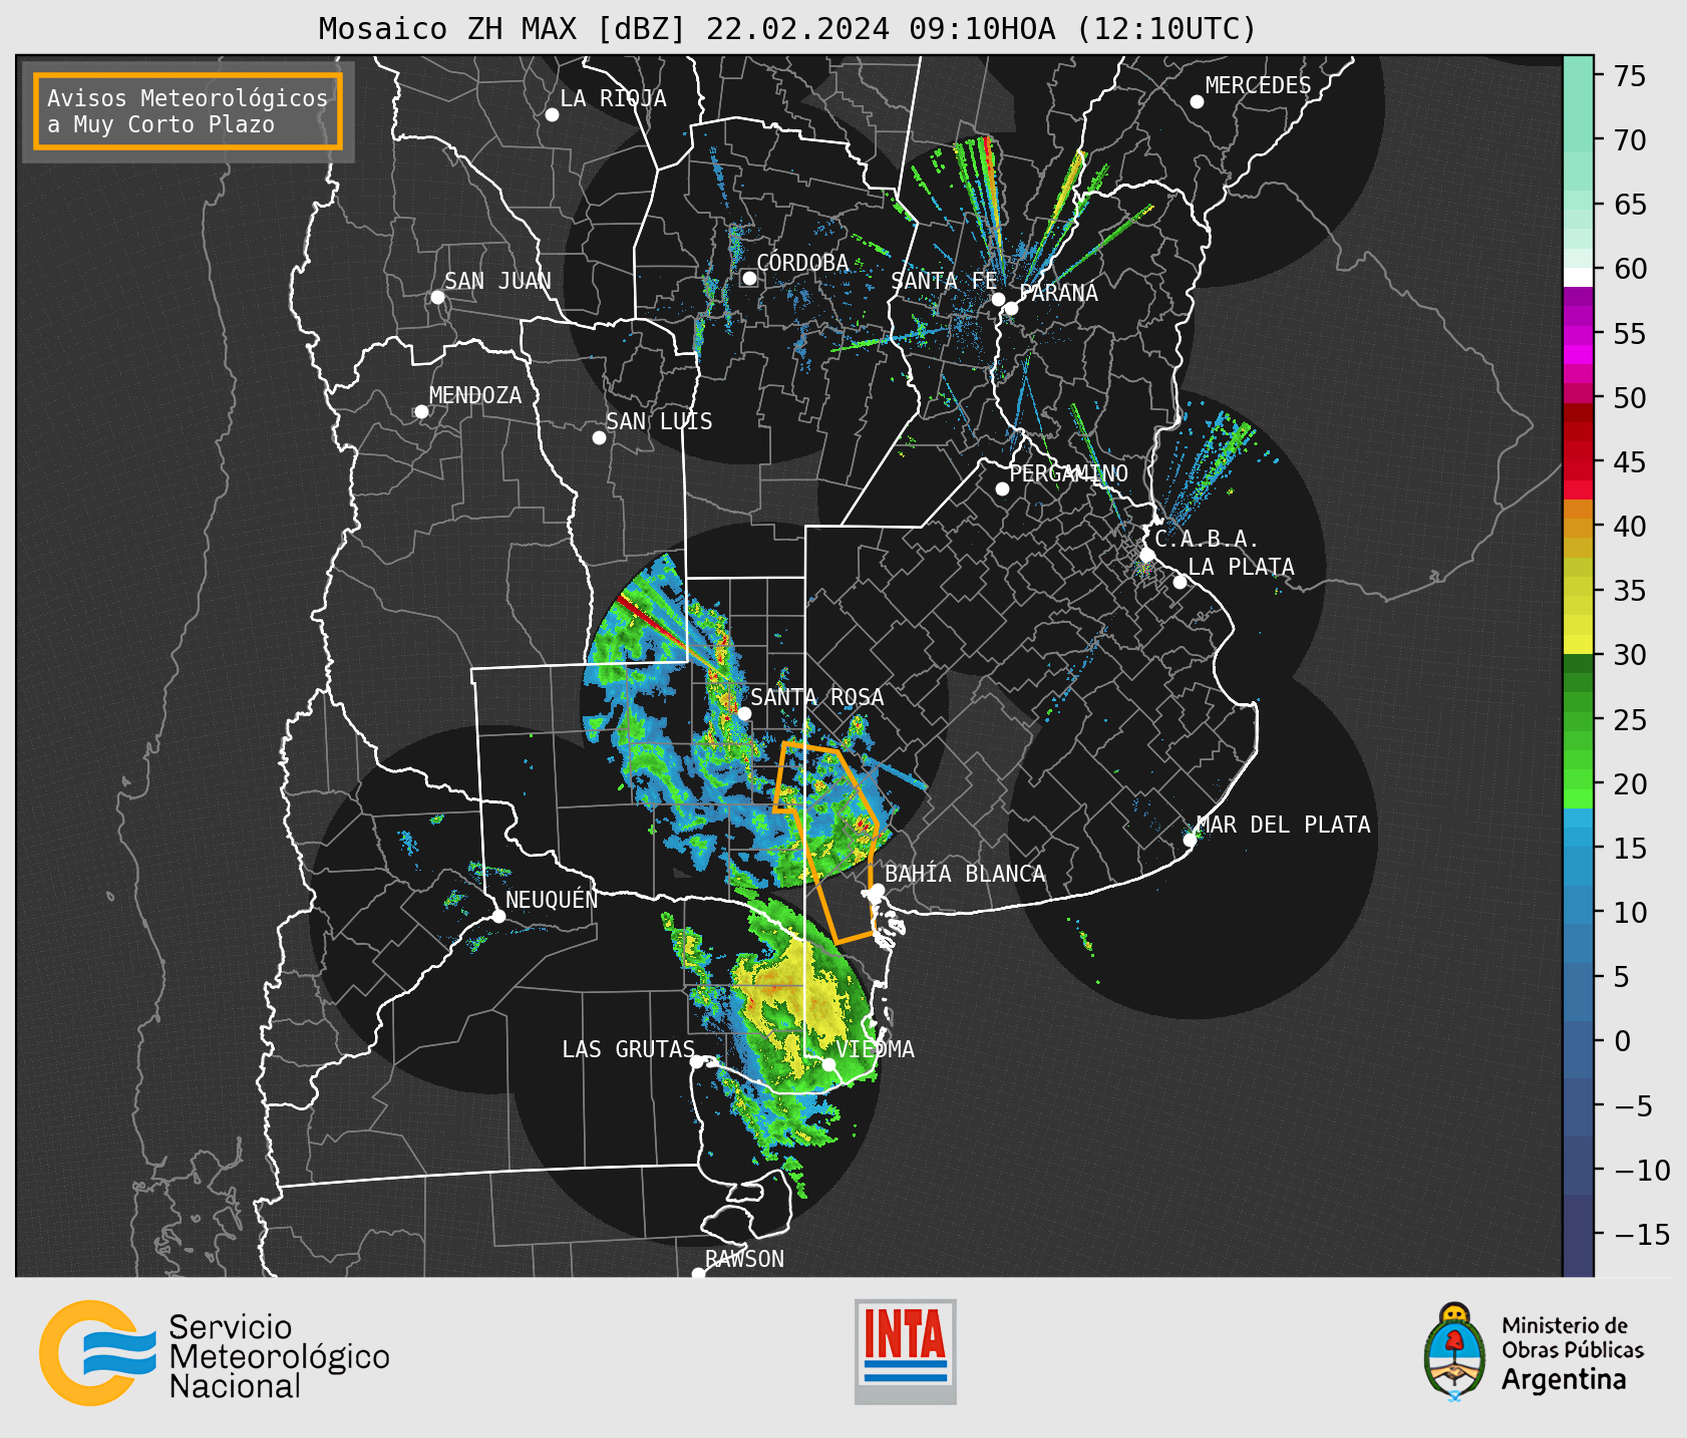This screenshot has height=1438, width=1687.
Task: Click the MERCEDES city marker dot
Action: point(1197,102)
